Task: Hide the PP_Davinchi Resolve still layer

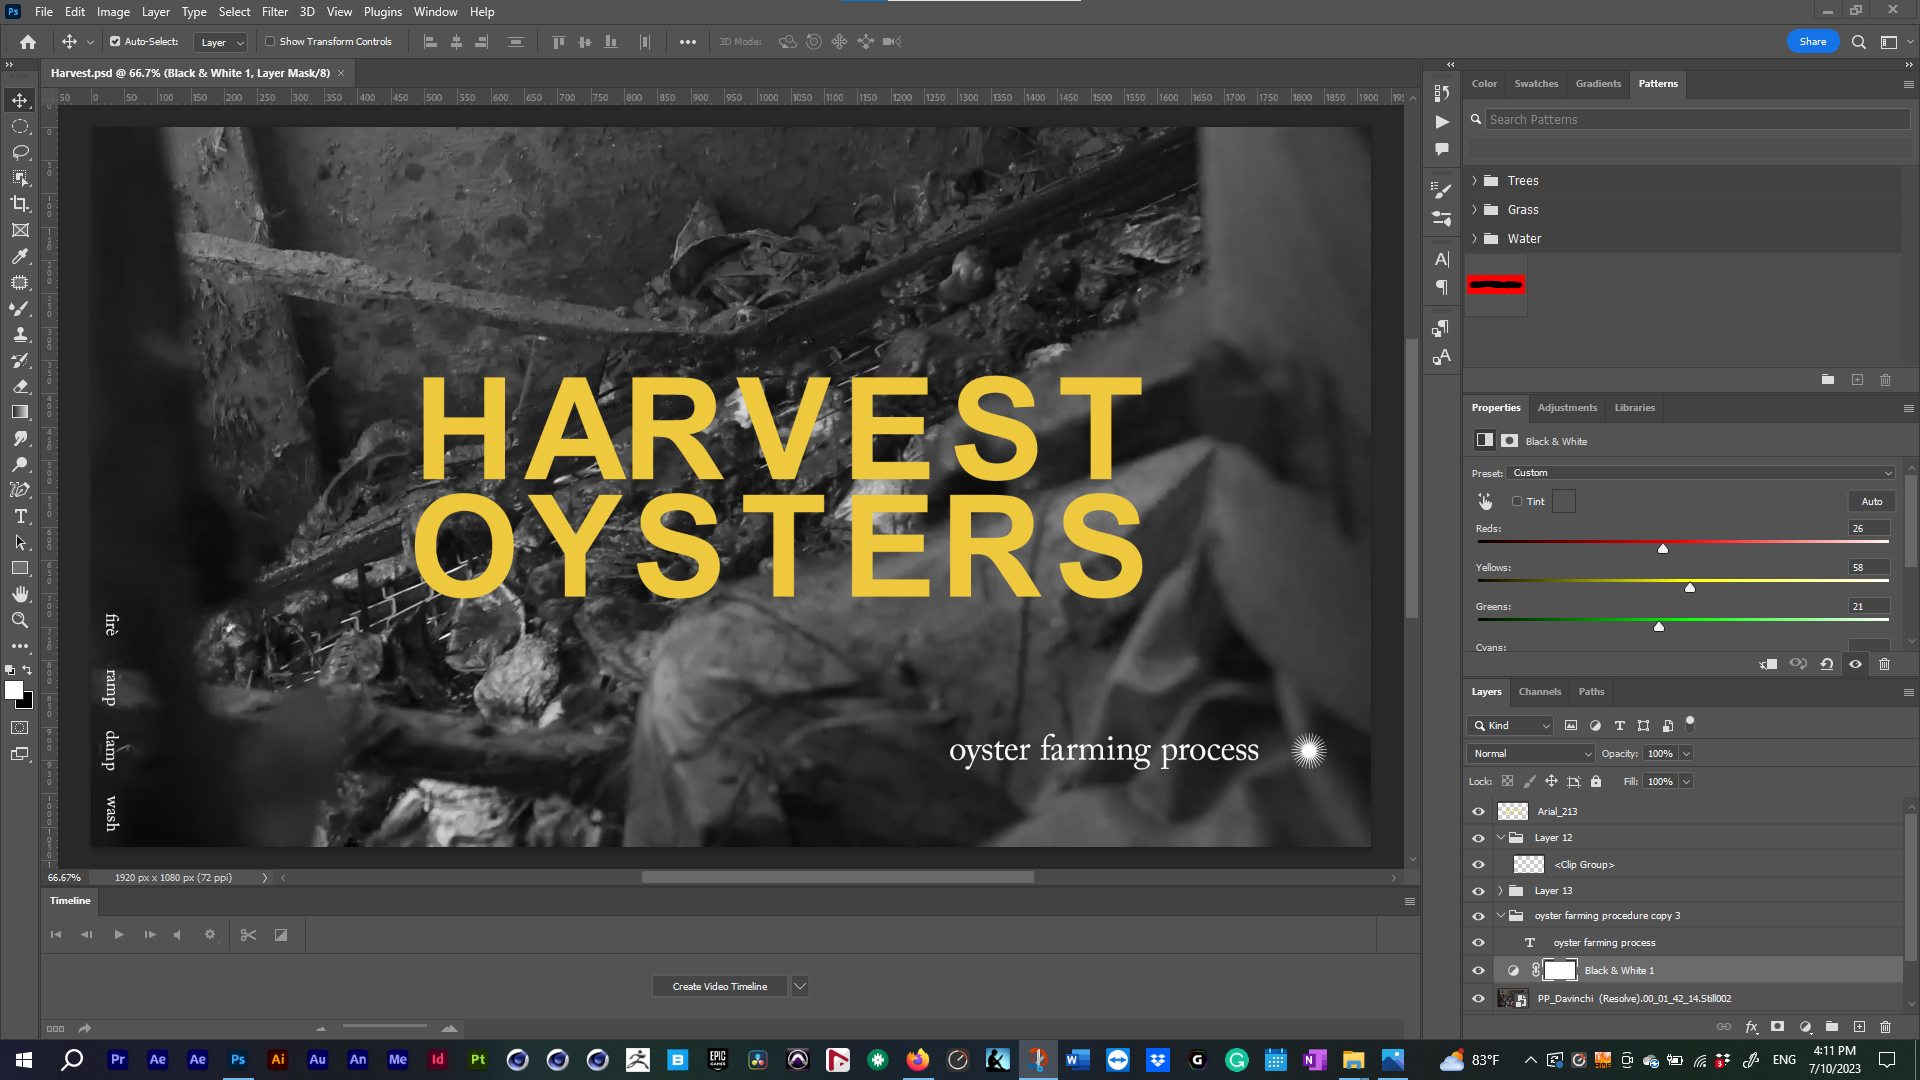Action: (1477, 998)
